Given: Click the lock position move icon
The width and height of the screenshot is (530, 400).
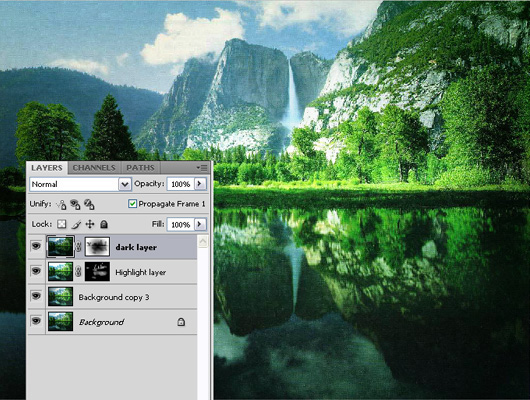Looking at the screenshot, I should [x=90, y=224].
